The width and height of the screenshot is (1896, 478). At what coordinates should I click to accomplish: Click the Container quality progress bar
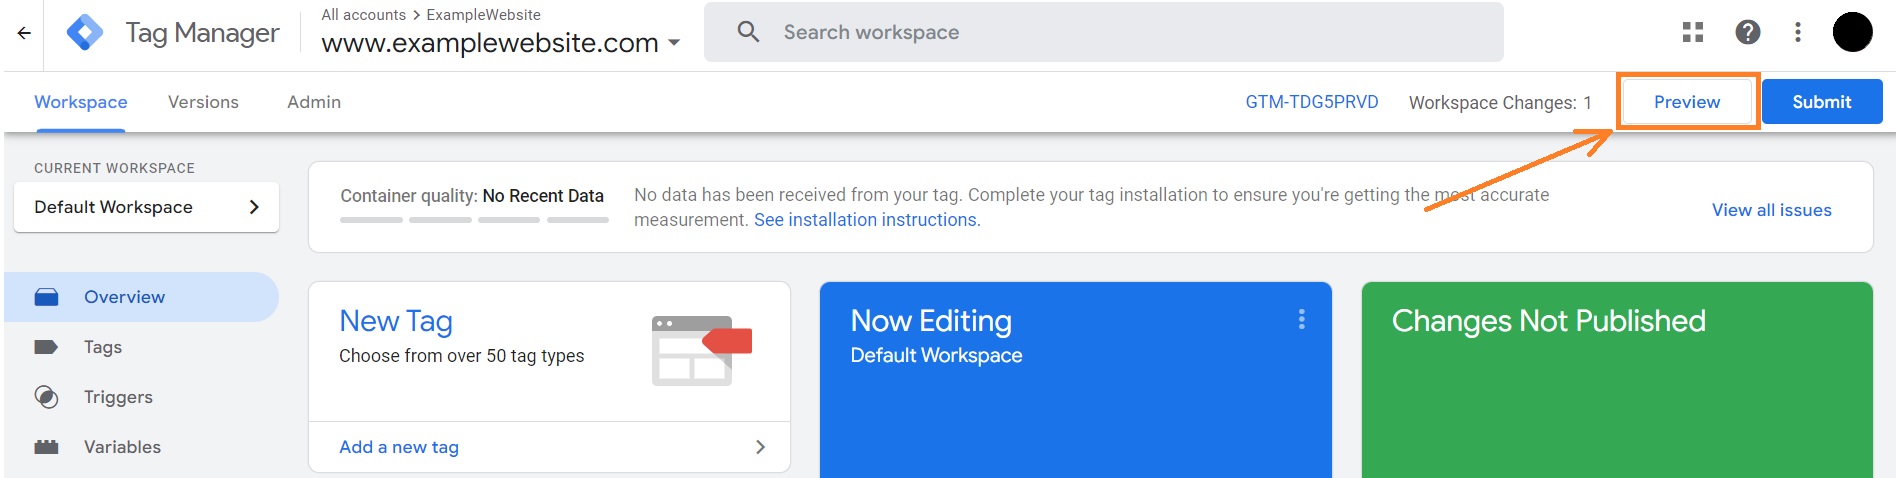tap(474, 219)
